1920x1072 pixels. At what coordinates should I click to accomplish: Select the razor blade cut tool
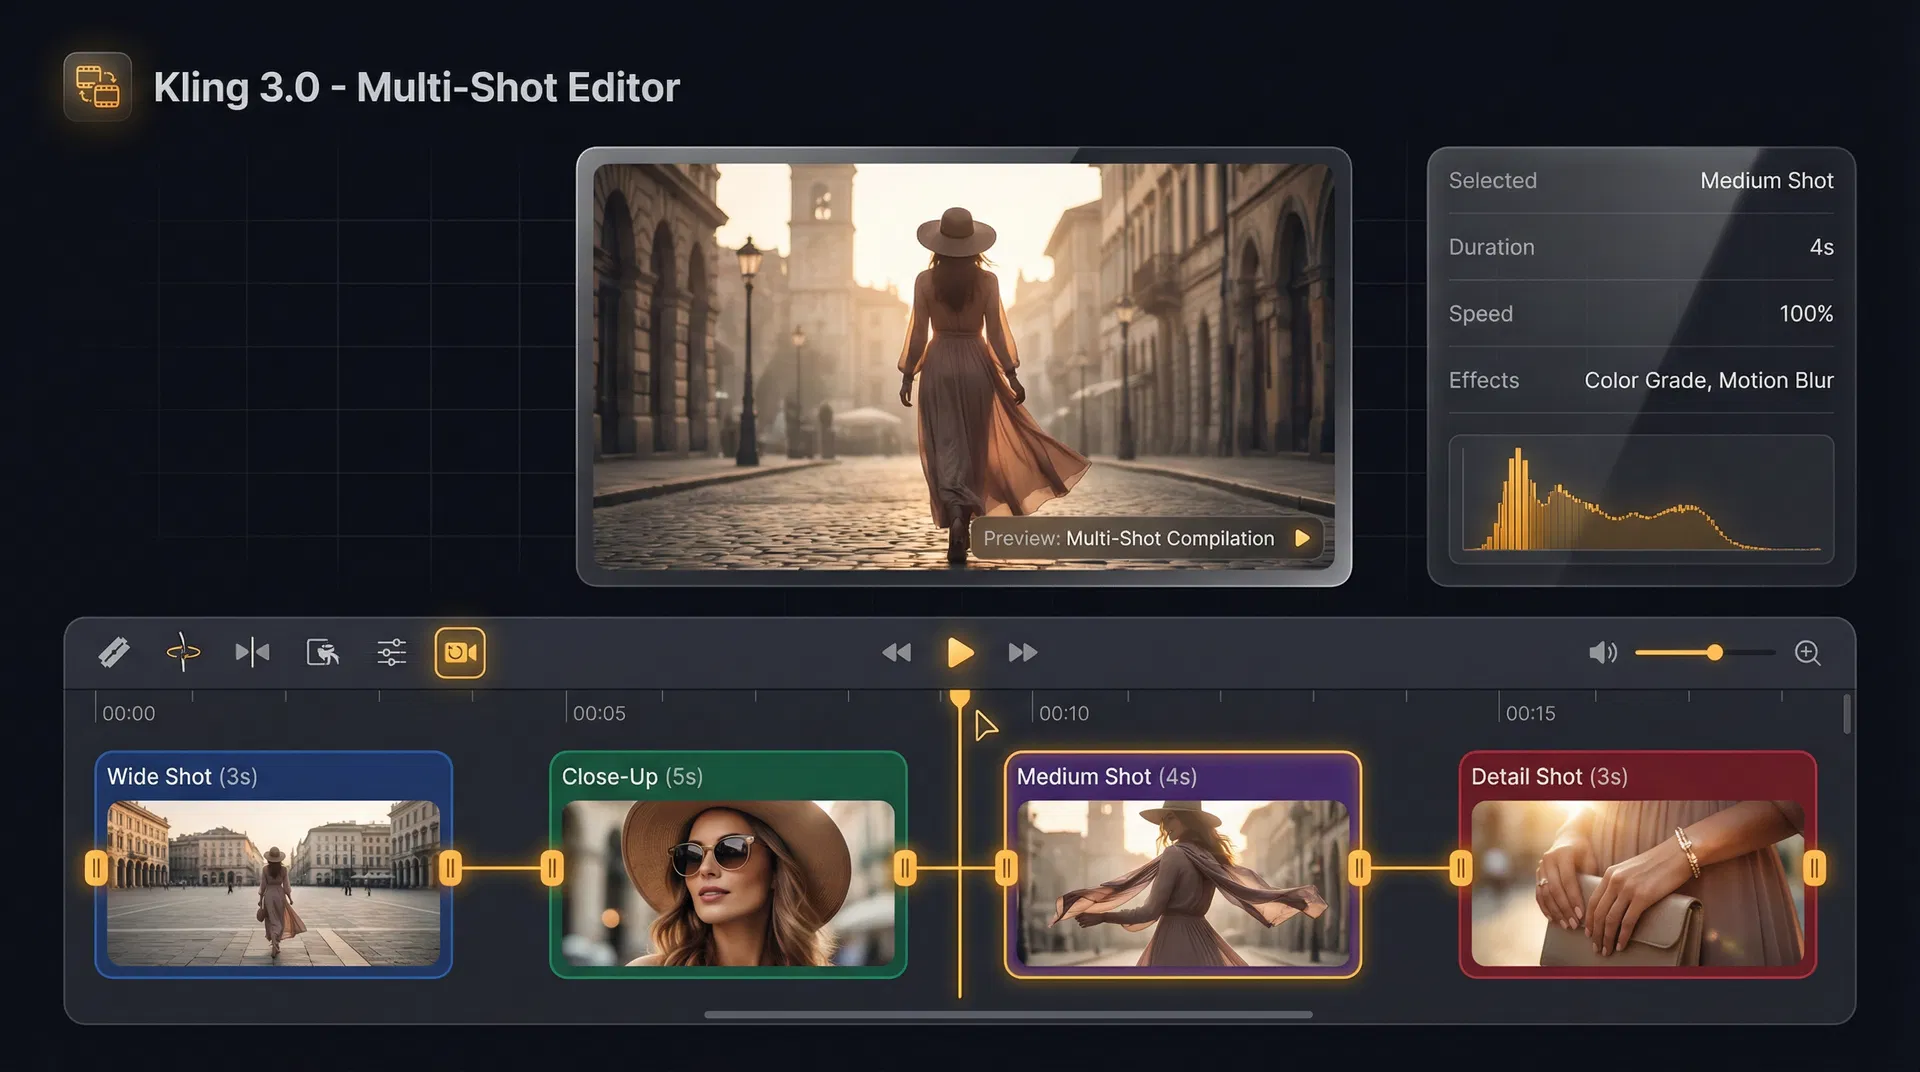(x=114, y=653)
